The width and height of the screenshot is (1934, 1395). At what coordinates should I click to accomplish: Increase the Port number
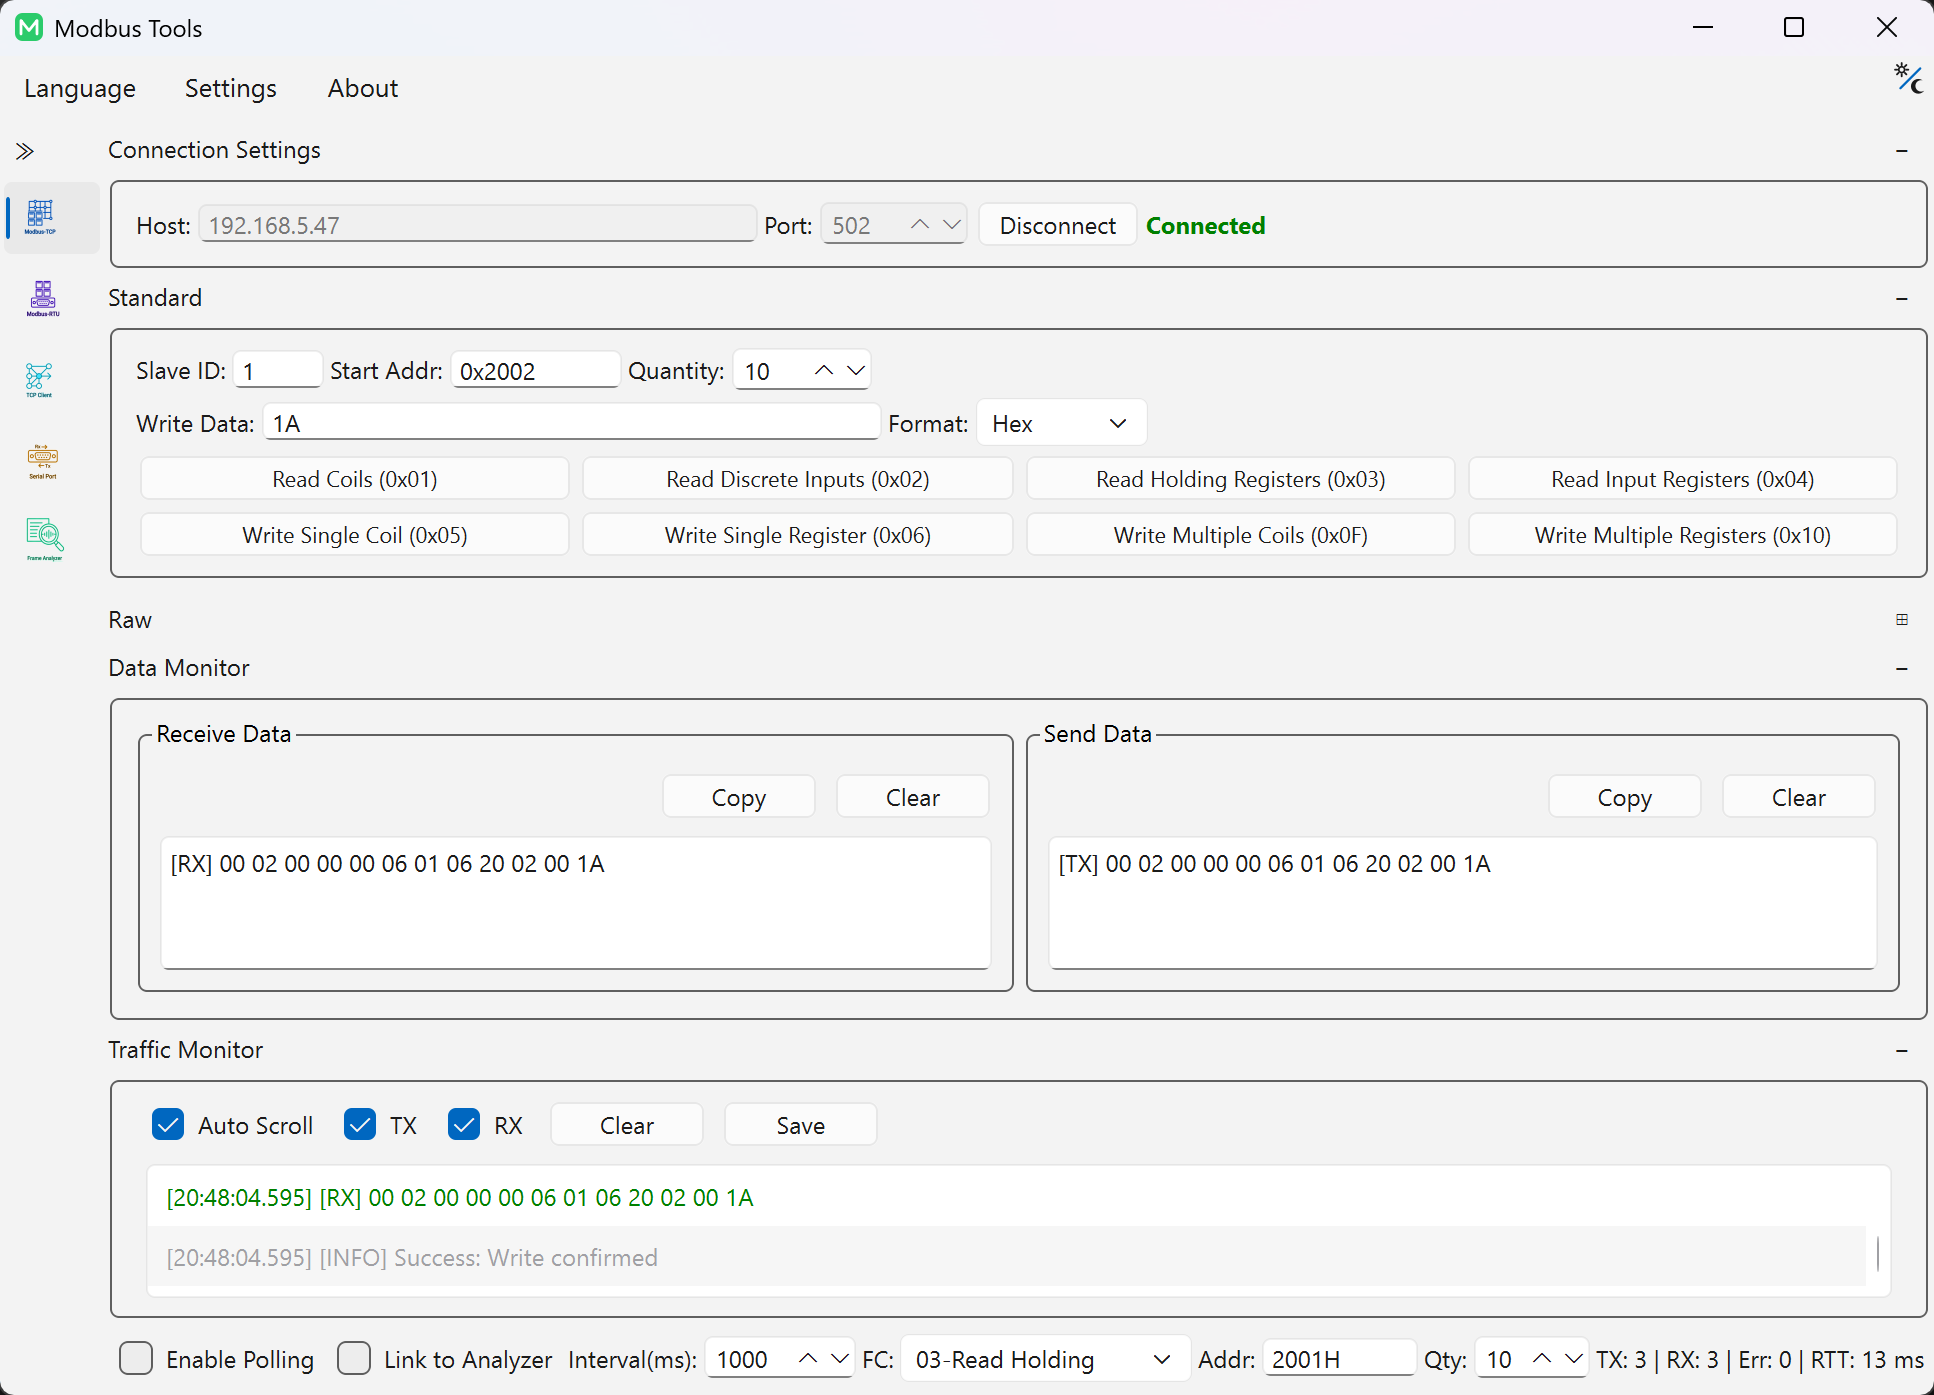pos(920,225)
